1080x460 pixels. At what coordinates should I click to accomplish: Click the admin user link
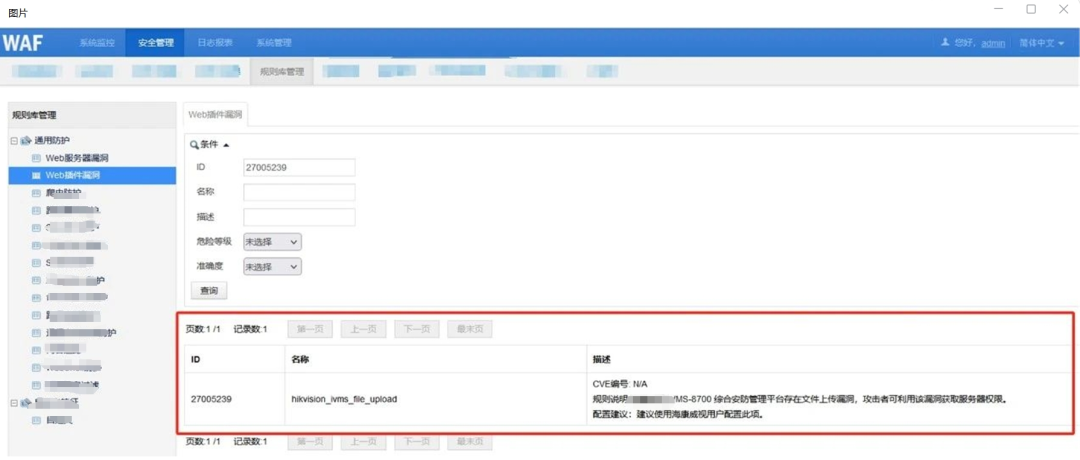[993, 43]
